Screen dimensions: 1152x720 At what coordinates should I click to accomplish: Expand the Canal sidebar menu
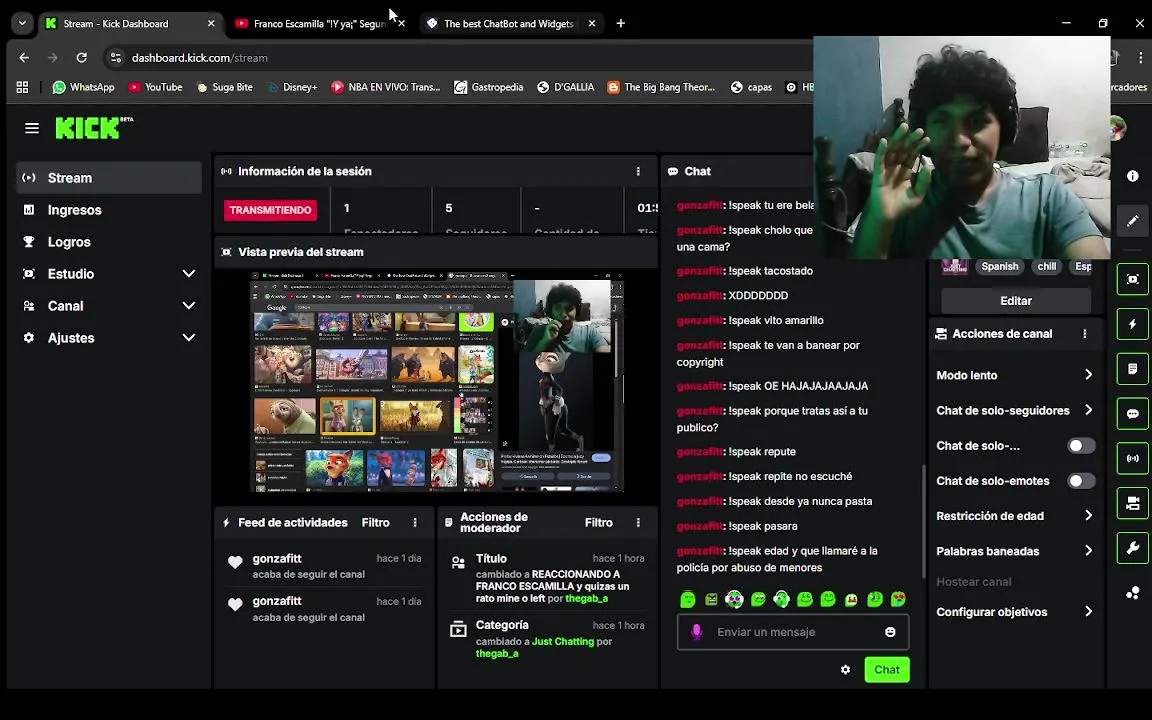[109, 306]
